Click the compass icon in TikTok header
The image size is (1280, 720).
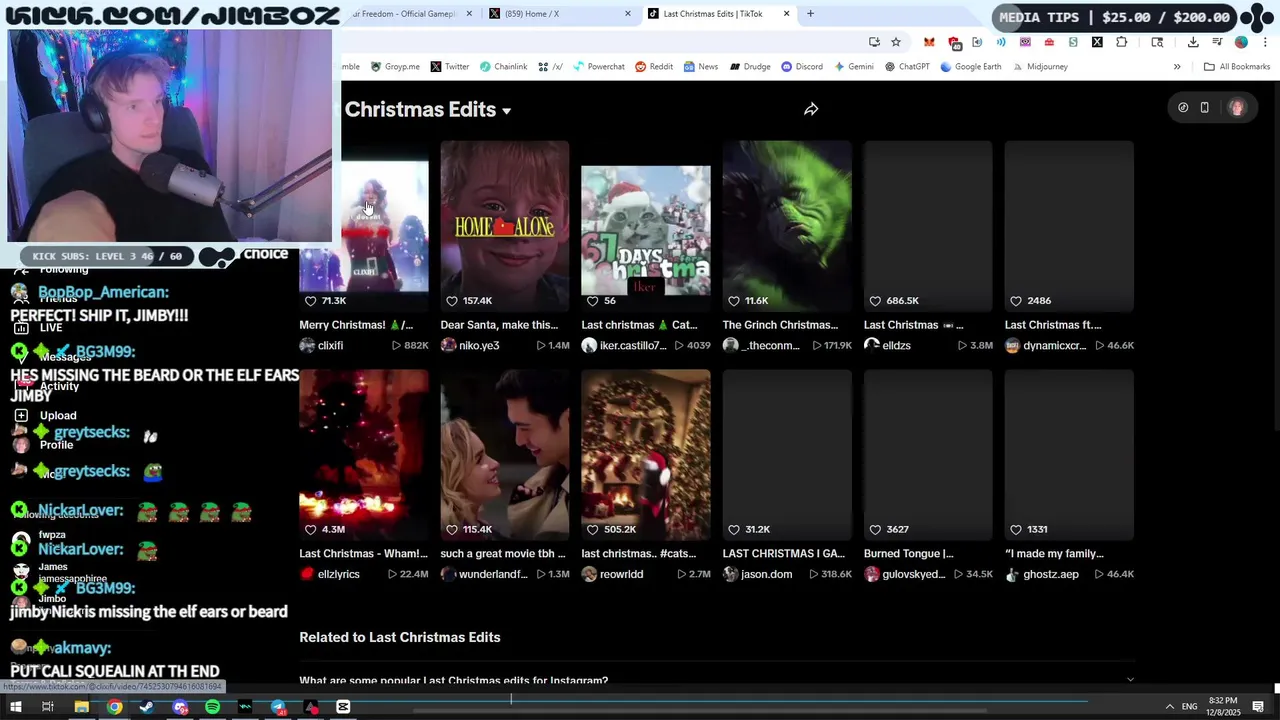coord(1183,108)
